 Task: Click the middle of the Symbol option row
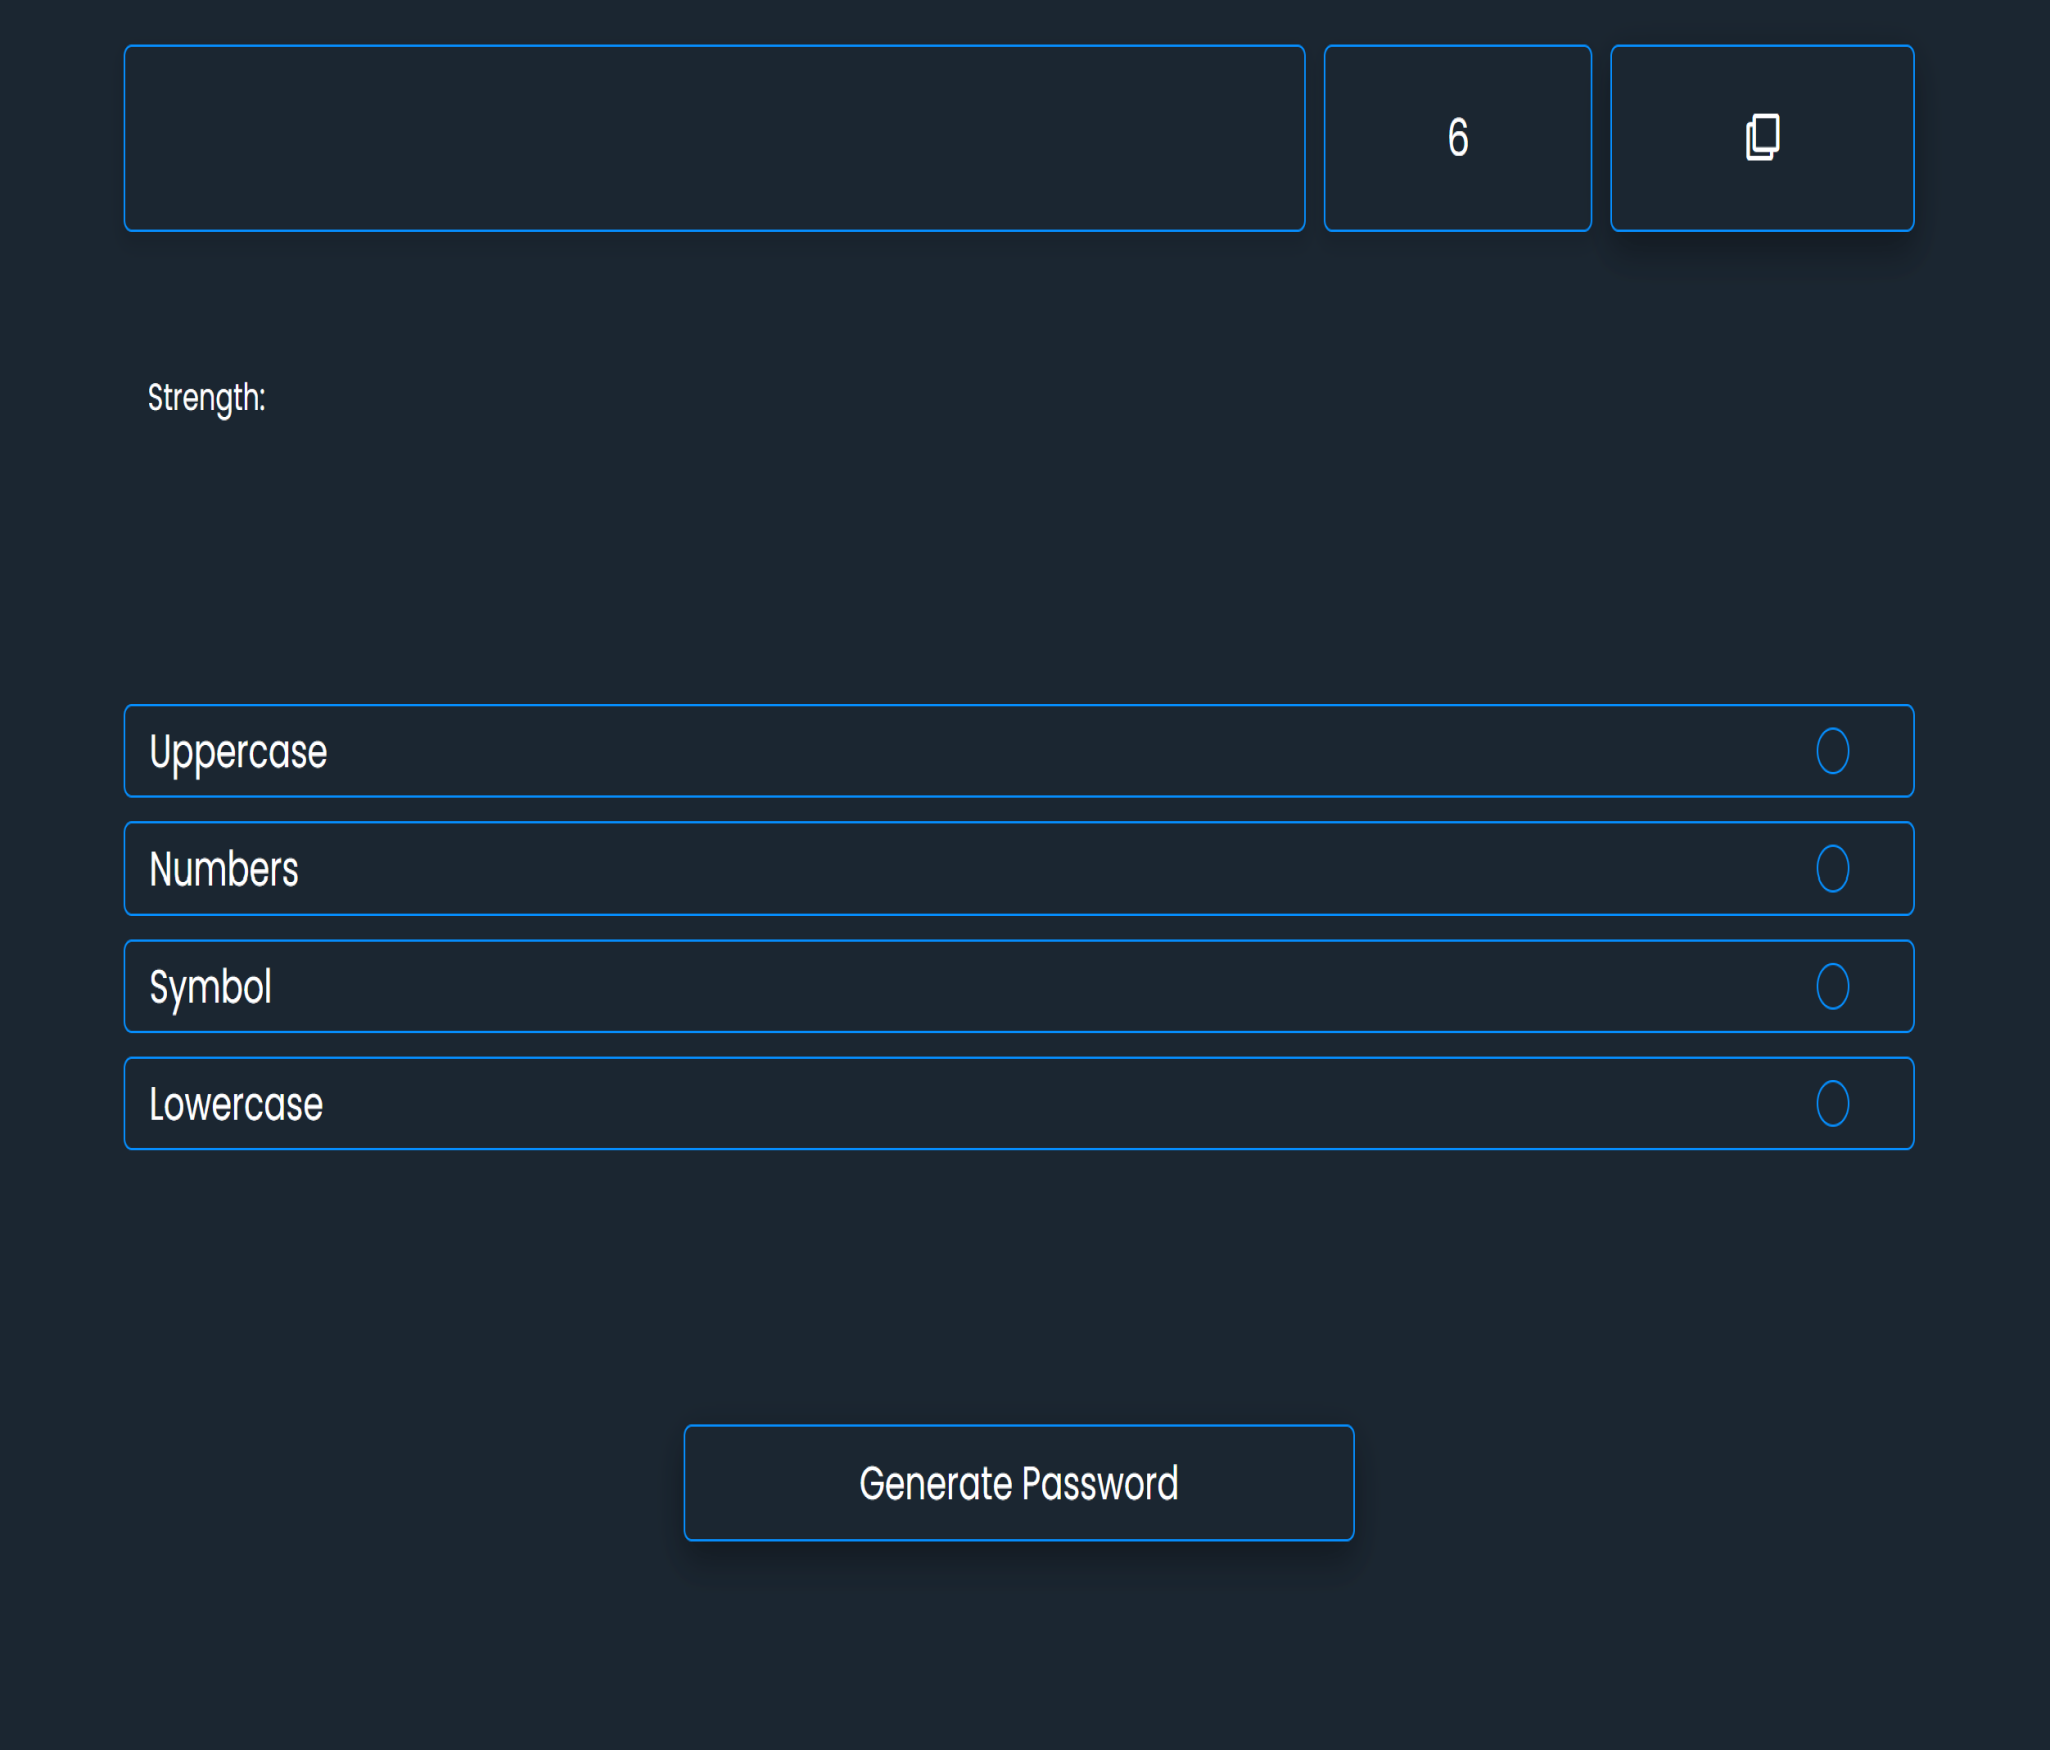pyautogui.click(x=1018, y=986)
